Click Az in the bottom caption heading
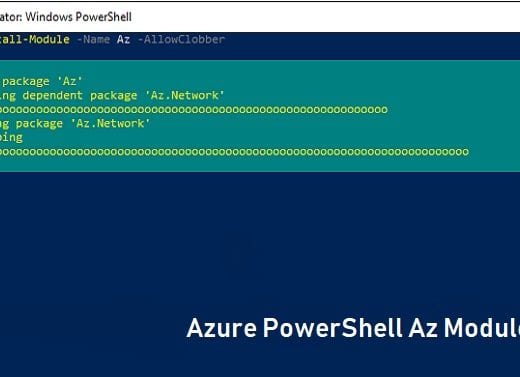This screenshot has height=377, width=520. point(423,328)
